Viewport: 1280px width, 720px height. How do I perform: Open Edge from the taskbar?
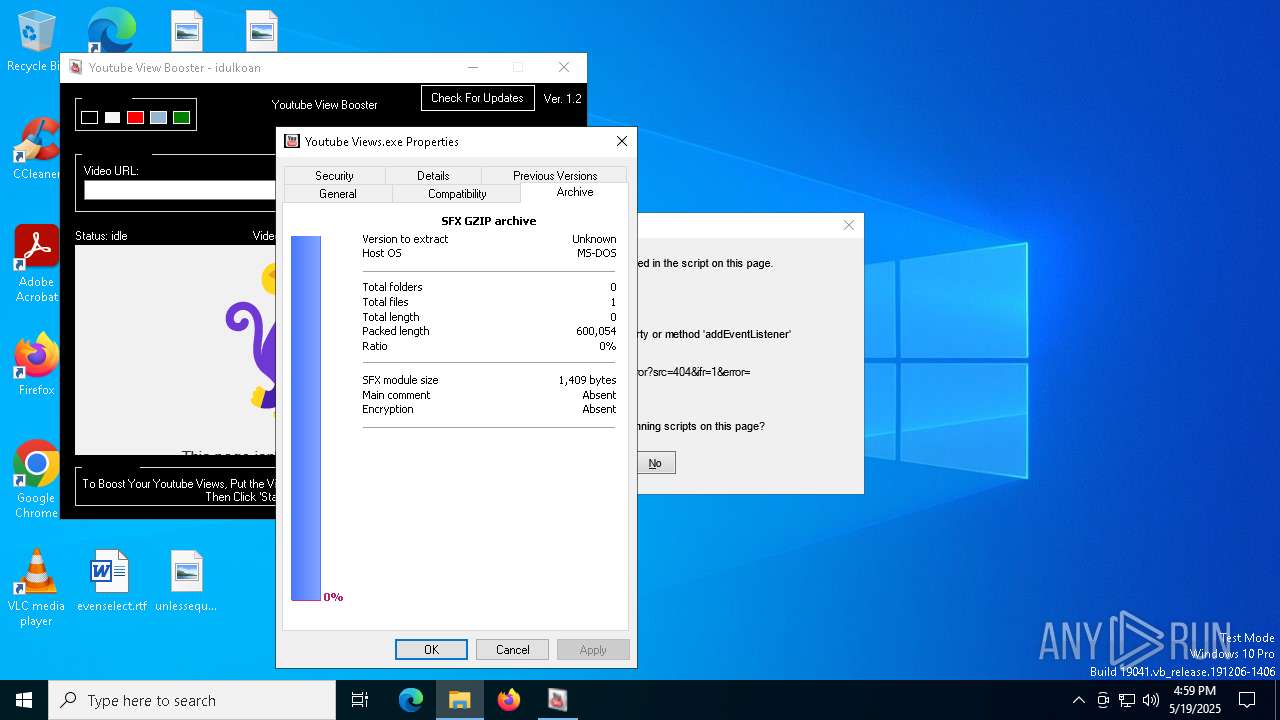[x=411, y=700]
